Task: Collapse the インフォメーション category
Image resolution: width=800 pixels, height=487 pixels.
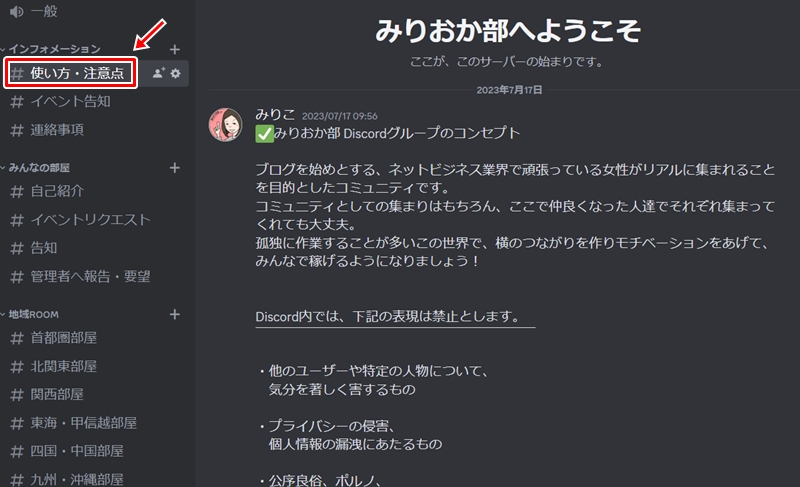Action: (55, 49)
